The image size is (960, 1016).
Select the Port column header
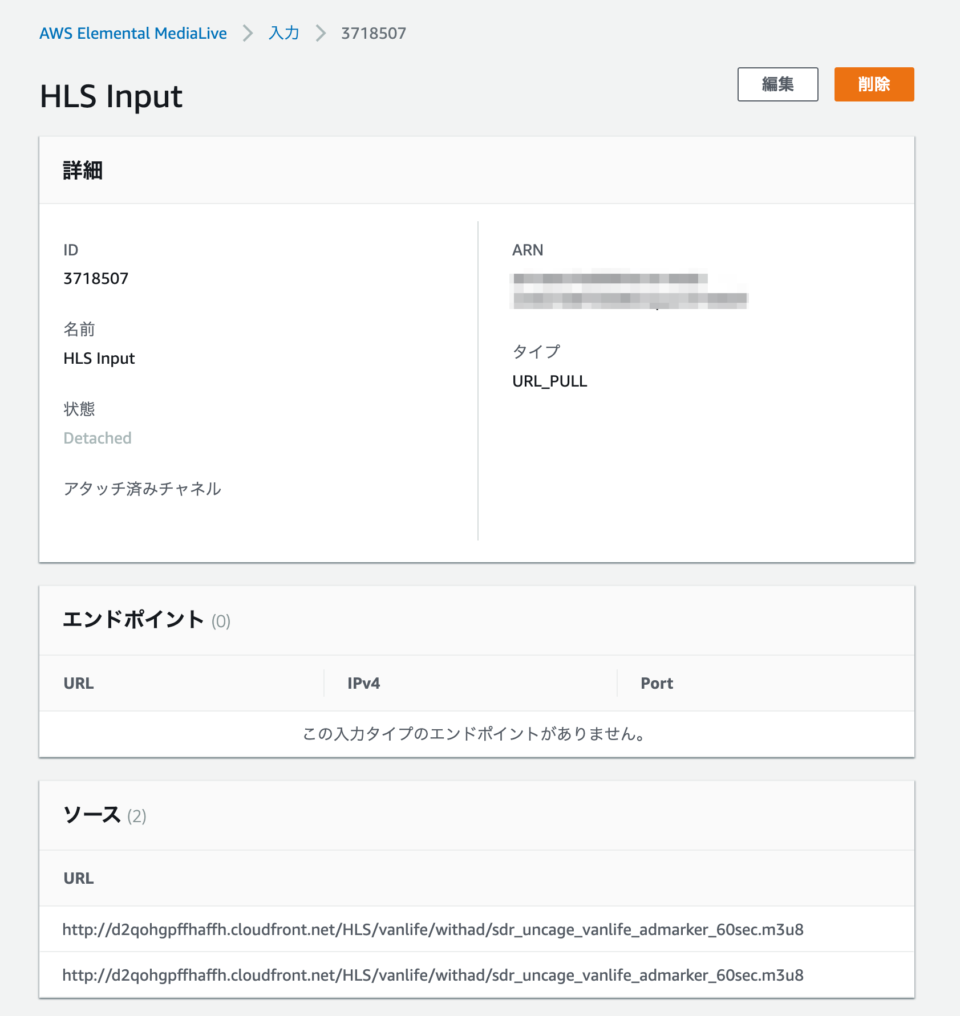[656, 683]
